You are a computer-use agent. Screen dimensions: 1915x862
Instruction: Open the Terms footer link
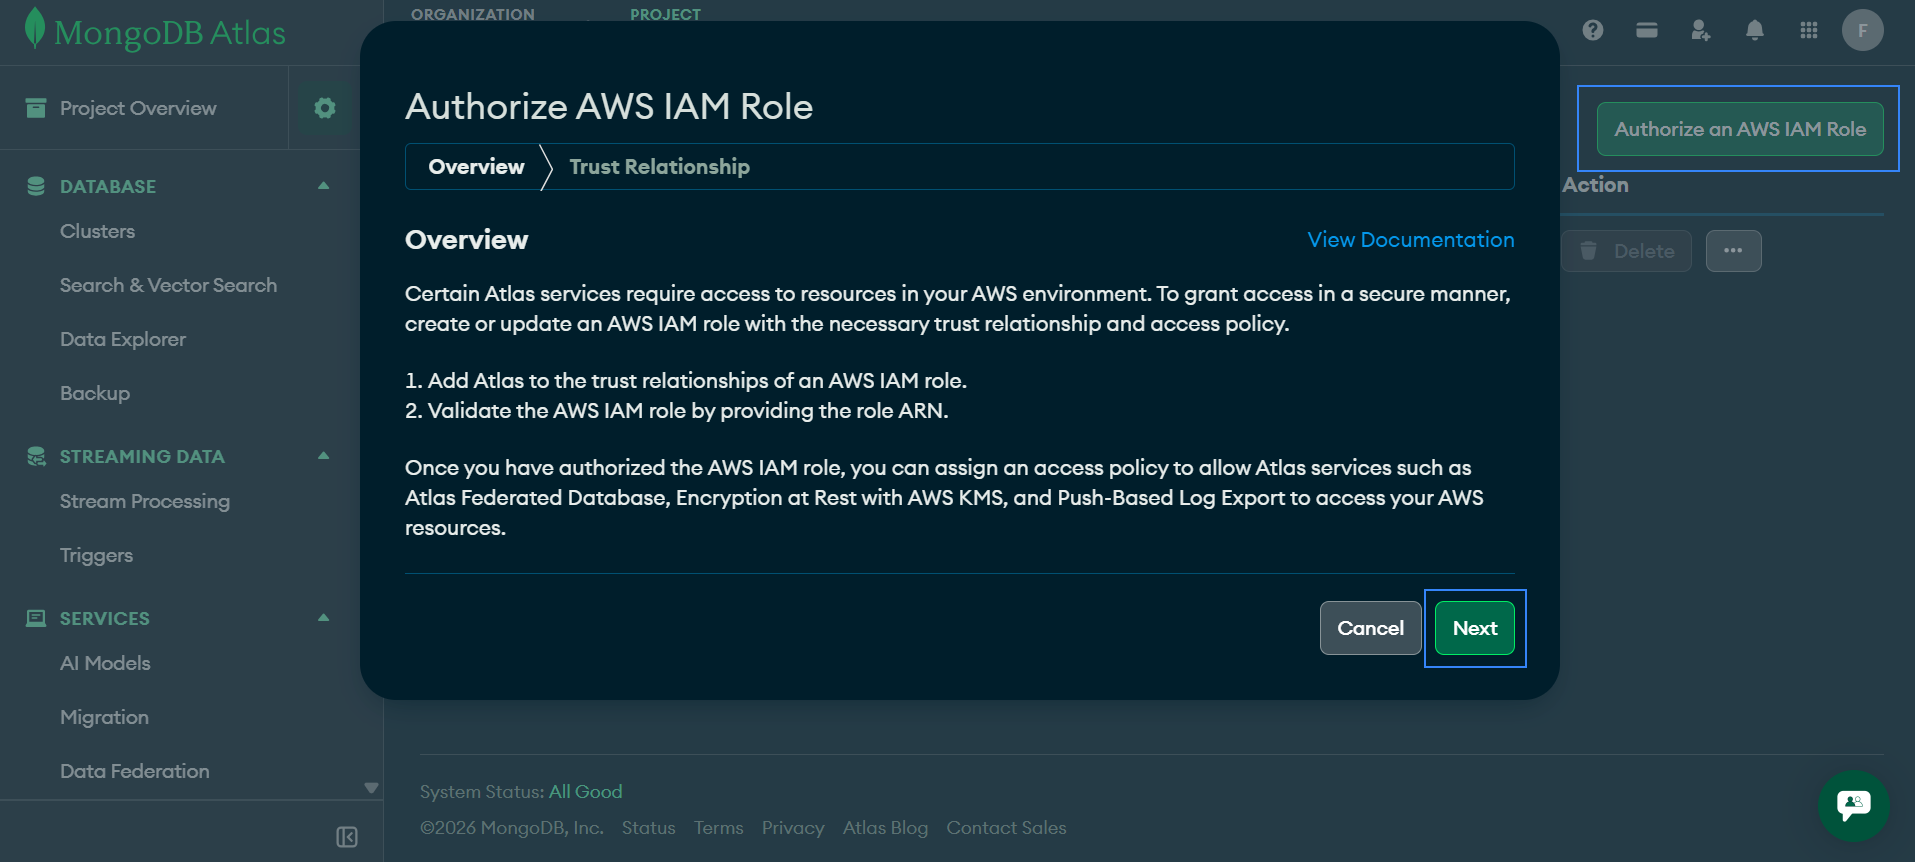coord(719,828)
